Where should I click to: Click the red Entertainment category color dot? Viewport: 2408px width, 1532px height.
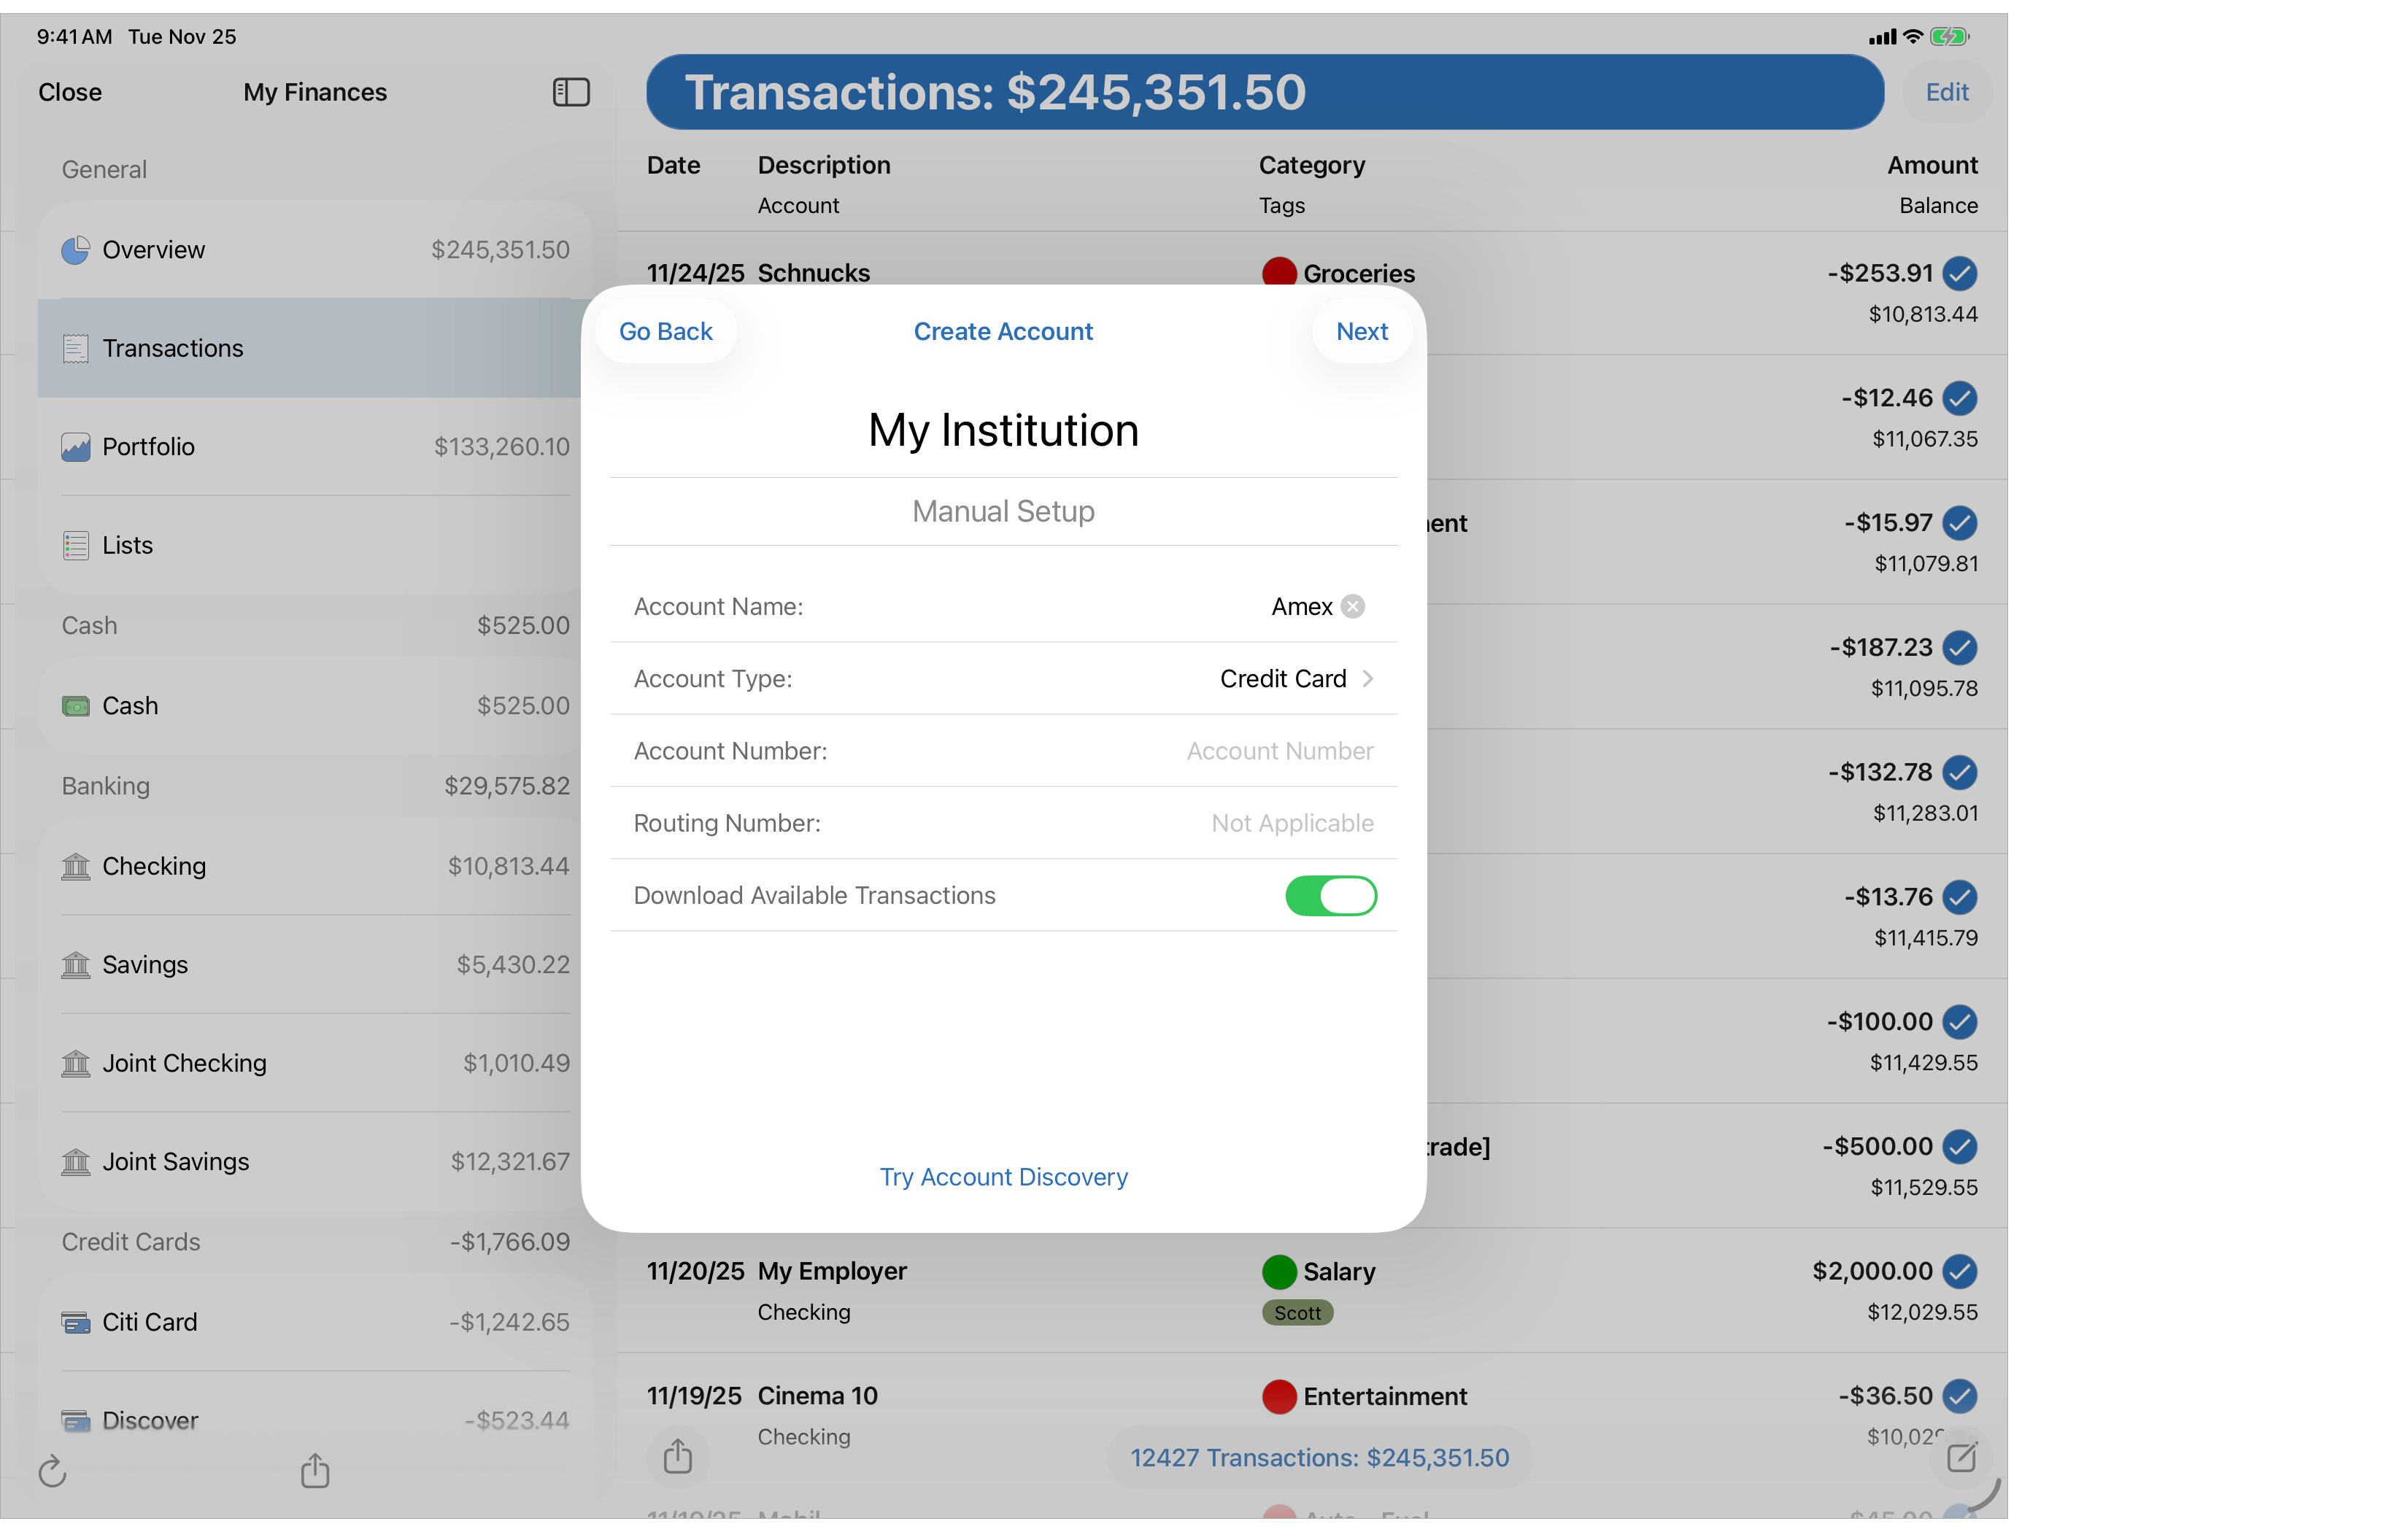1279,1397
